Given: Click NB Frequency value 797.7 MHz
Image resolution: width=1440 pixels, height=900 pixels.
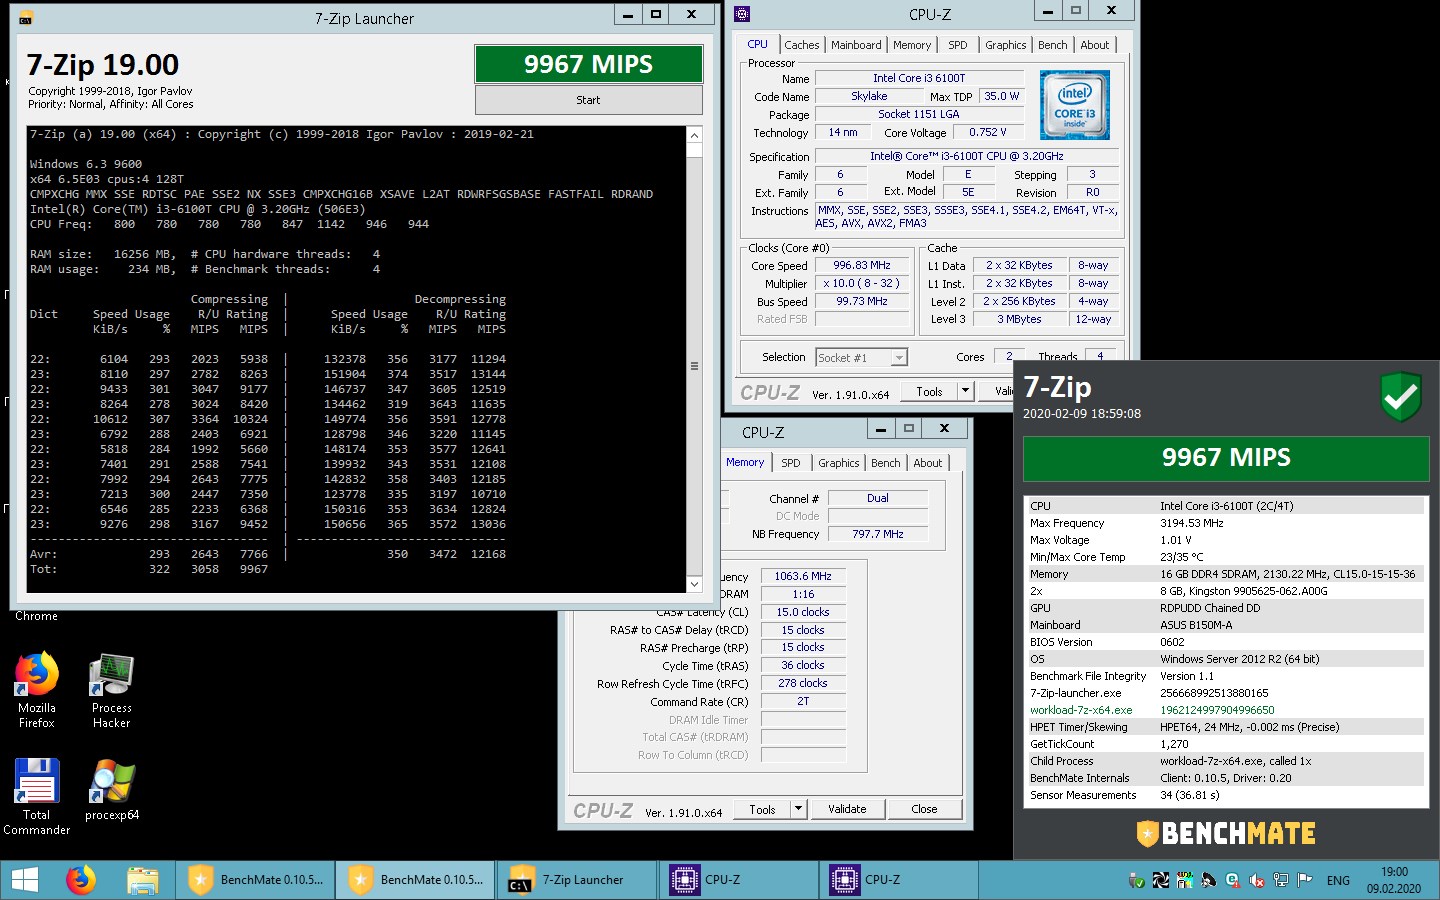Looking at the screenshot, I should tap(877, 534).
